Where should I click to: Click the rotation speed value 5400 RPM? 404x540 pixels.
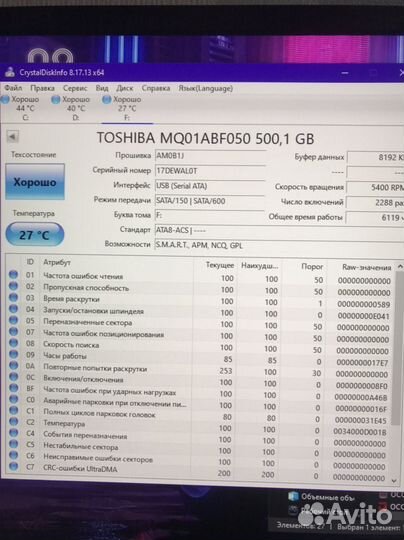tap(375, 187)
